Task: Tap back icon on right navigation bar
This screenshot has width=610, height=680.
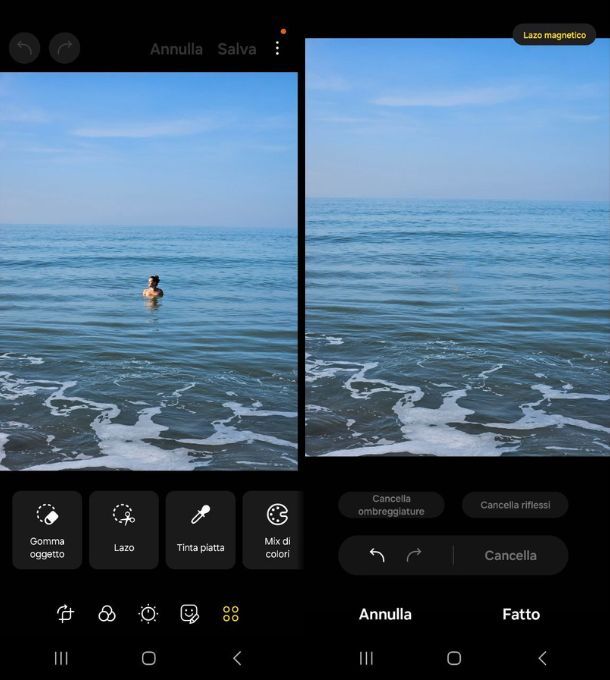Action: point(542,658)
